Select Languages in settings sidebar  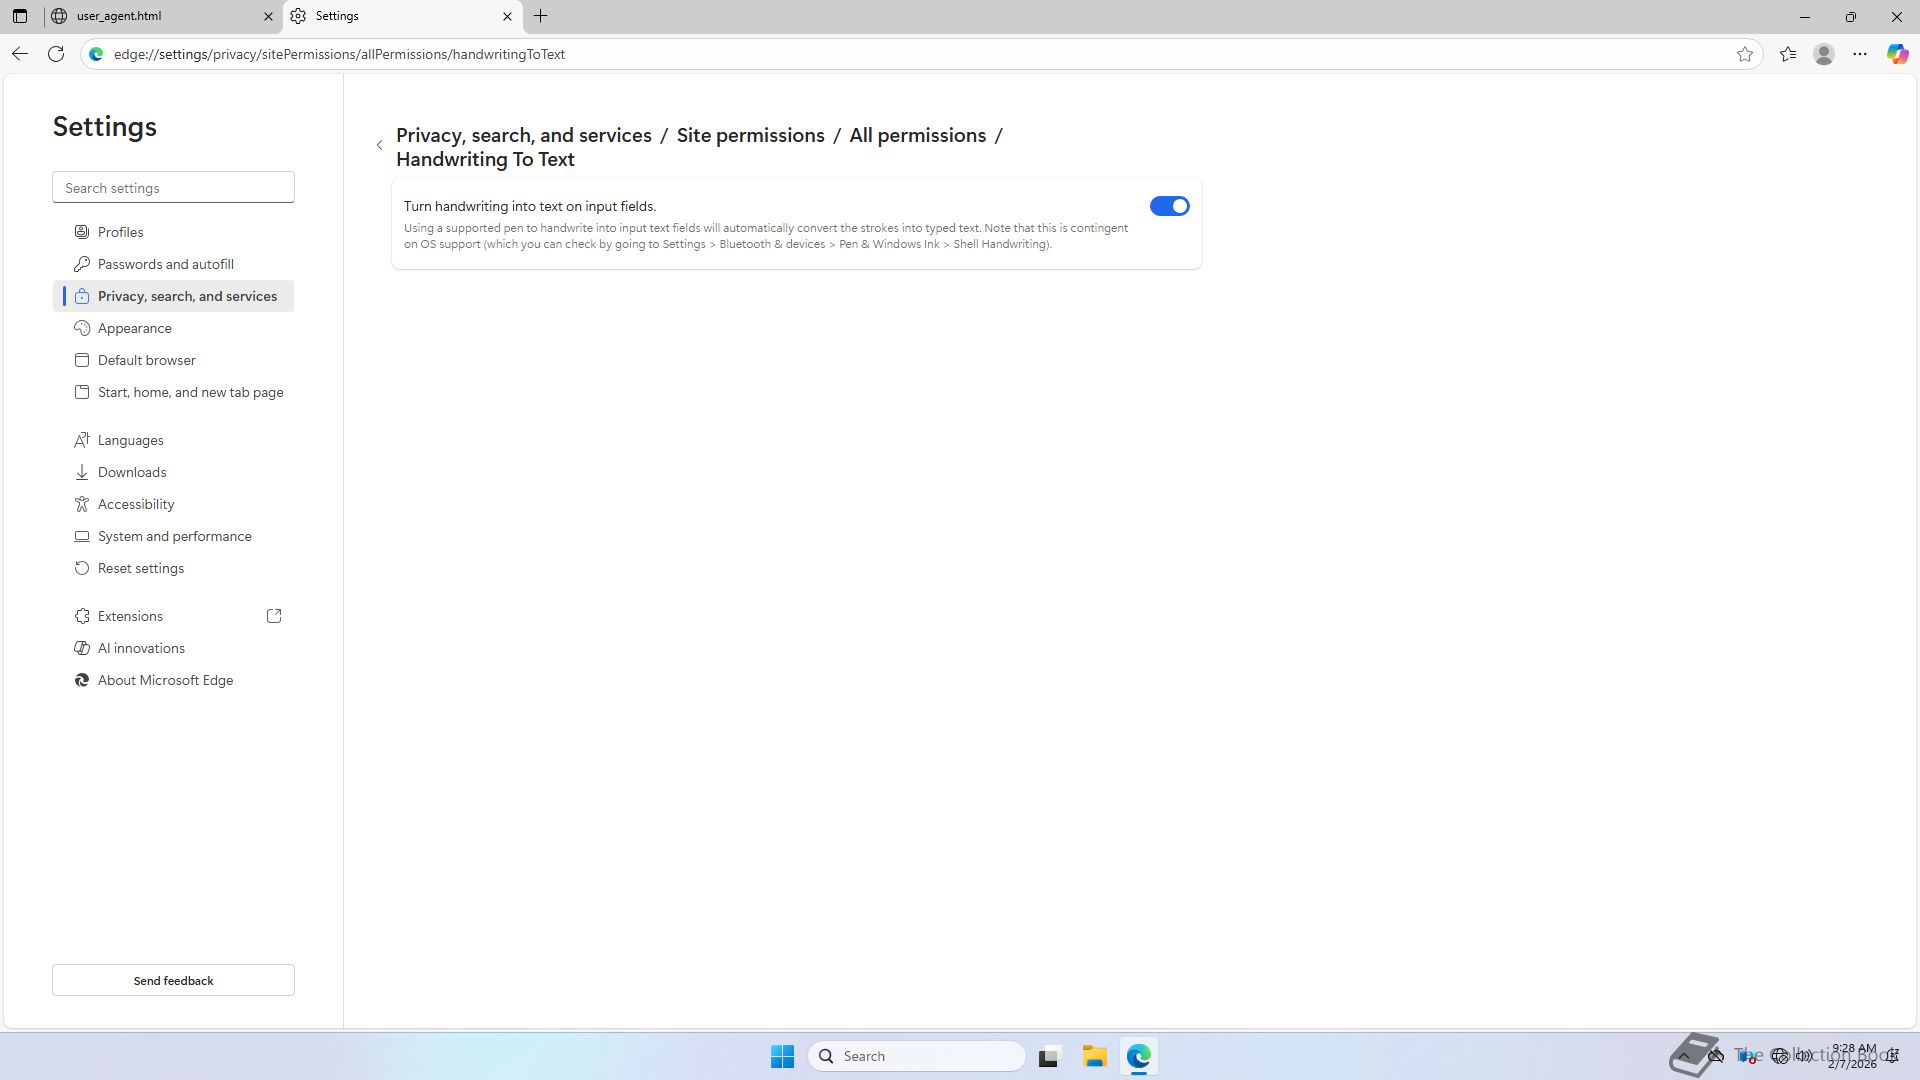[x=130, y=440]
